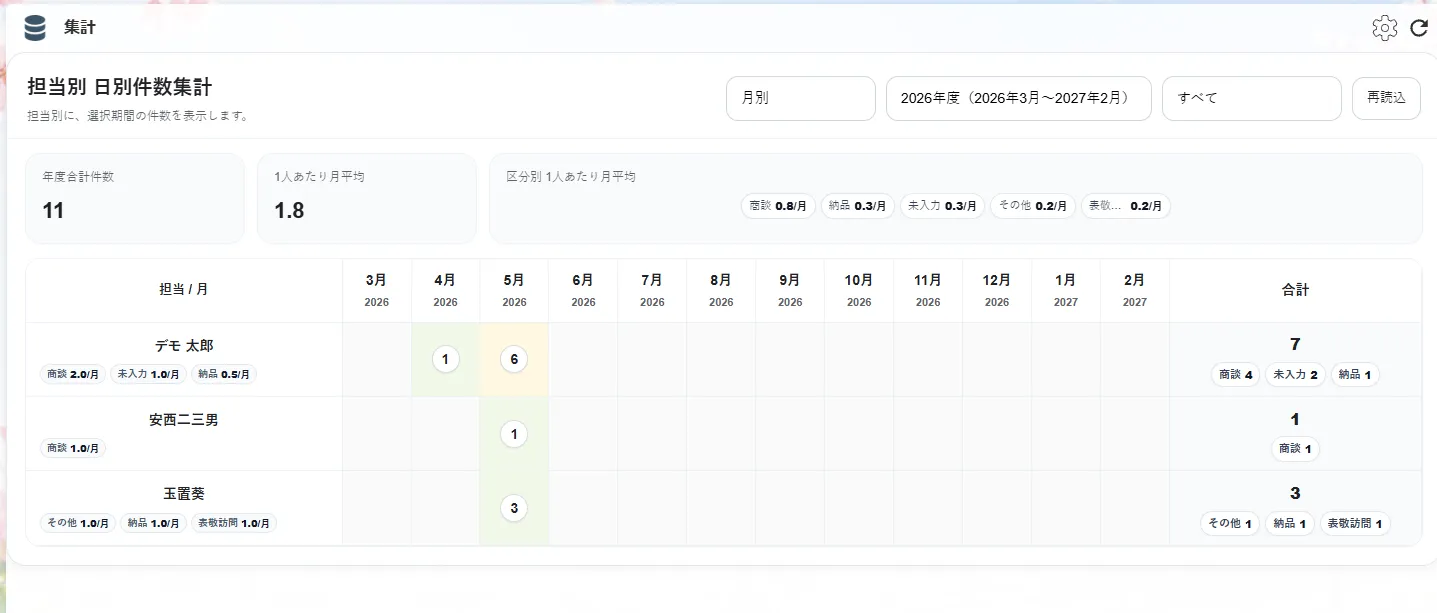Open the すべて filter dropdown
The image size is (1437, 613).
pos(1252,98)
